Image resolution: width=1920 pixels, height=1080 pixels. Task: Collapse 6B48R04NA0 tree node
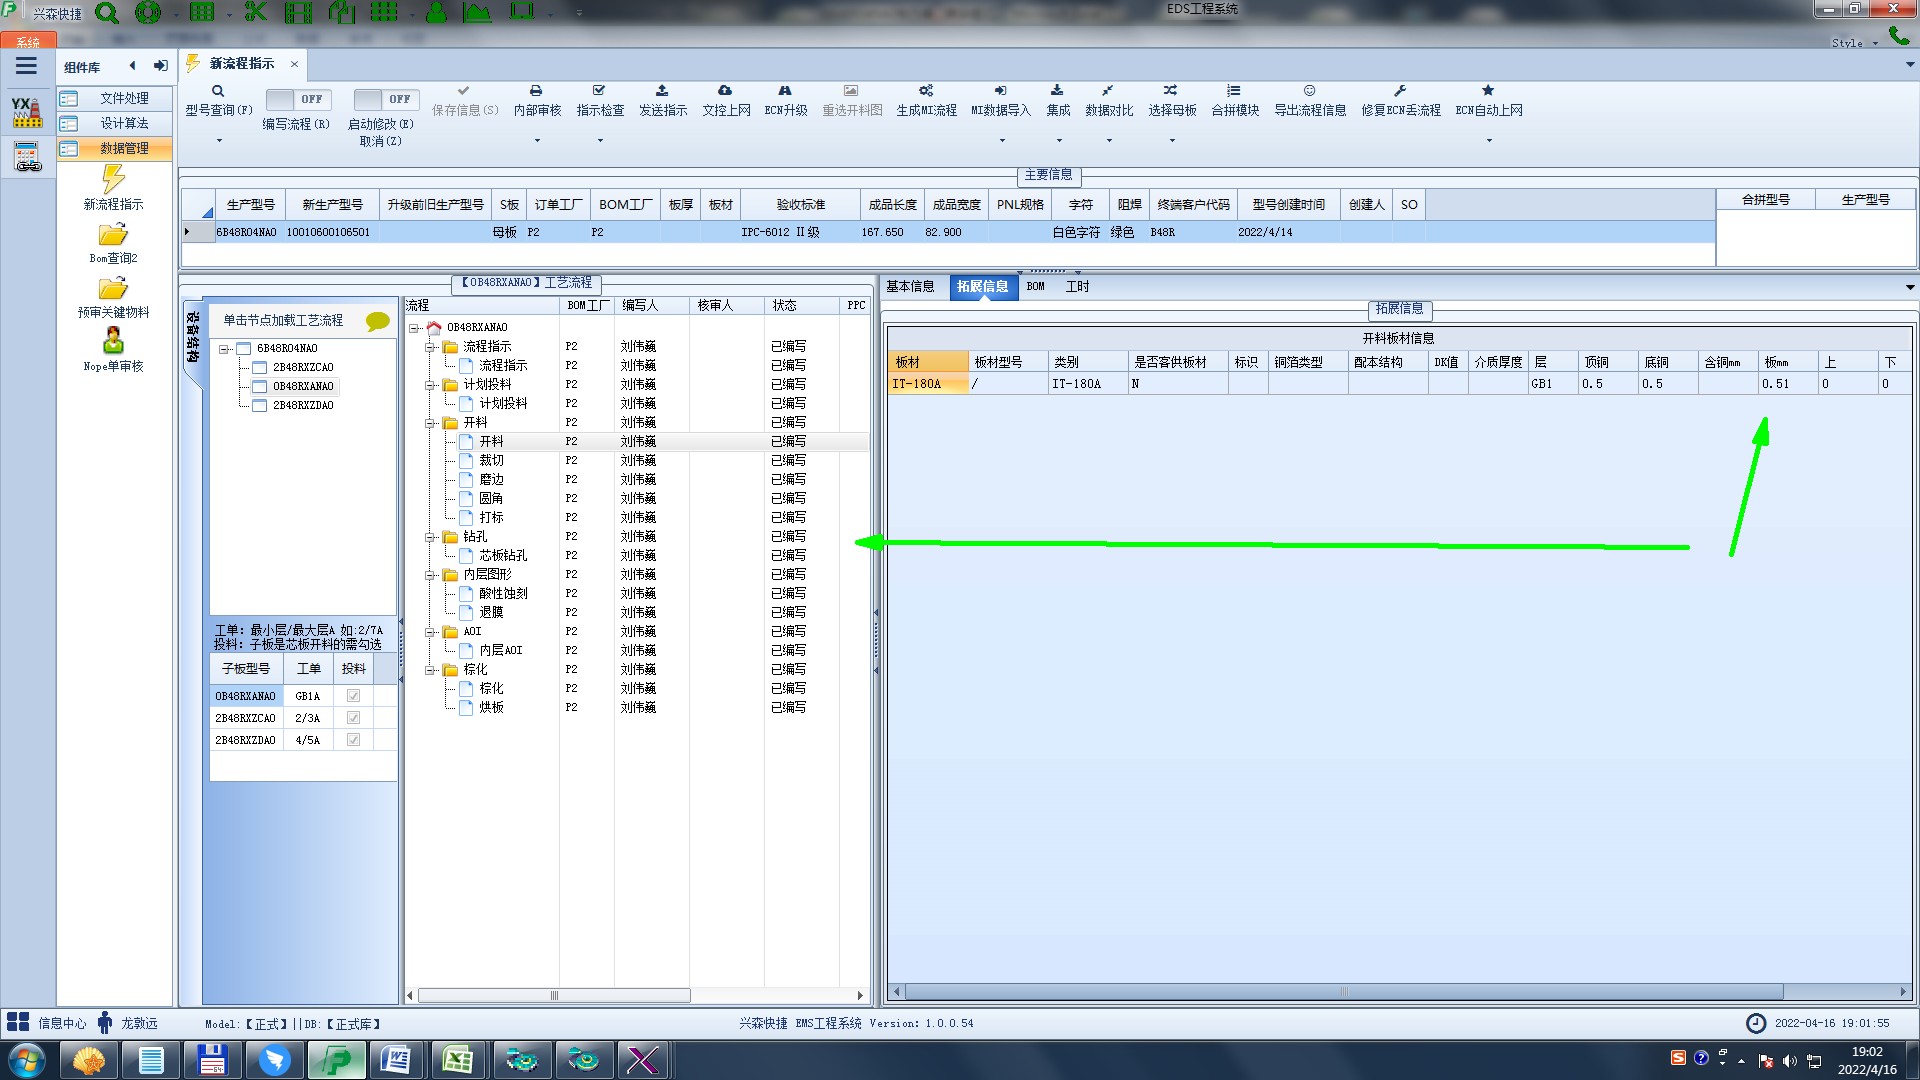(x=225, y=349)
